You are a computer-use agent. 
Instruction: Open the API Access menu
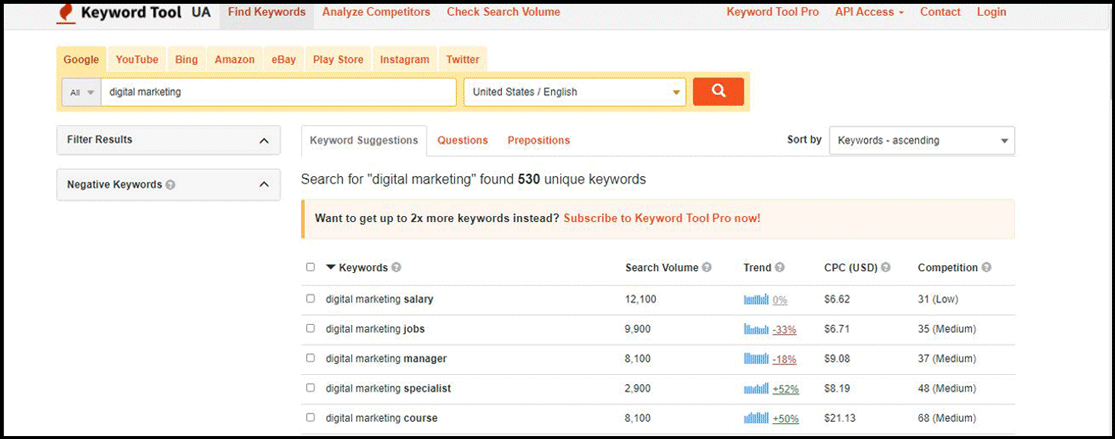[869, 12]
